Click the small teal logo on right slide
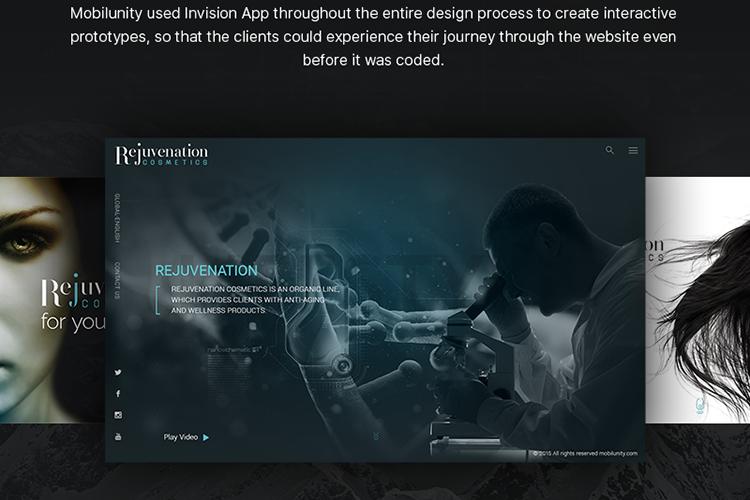The image size is (750, 500). coord(700,406)
